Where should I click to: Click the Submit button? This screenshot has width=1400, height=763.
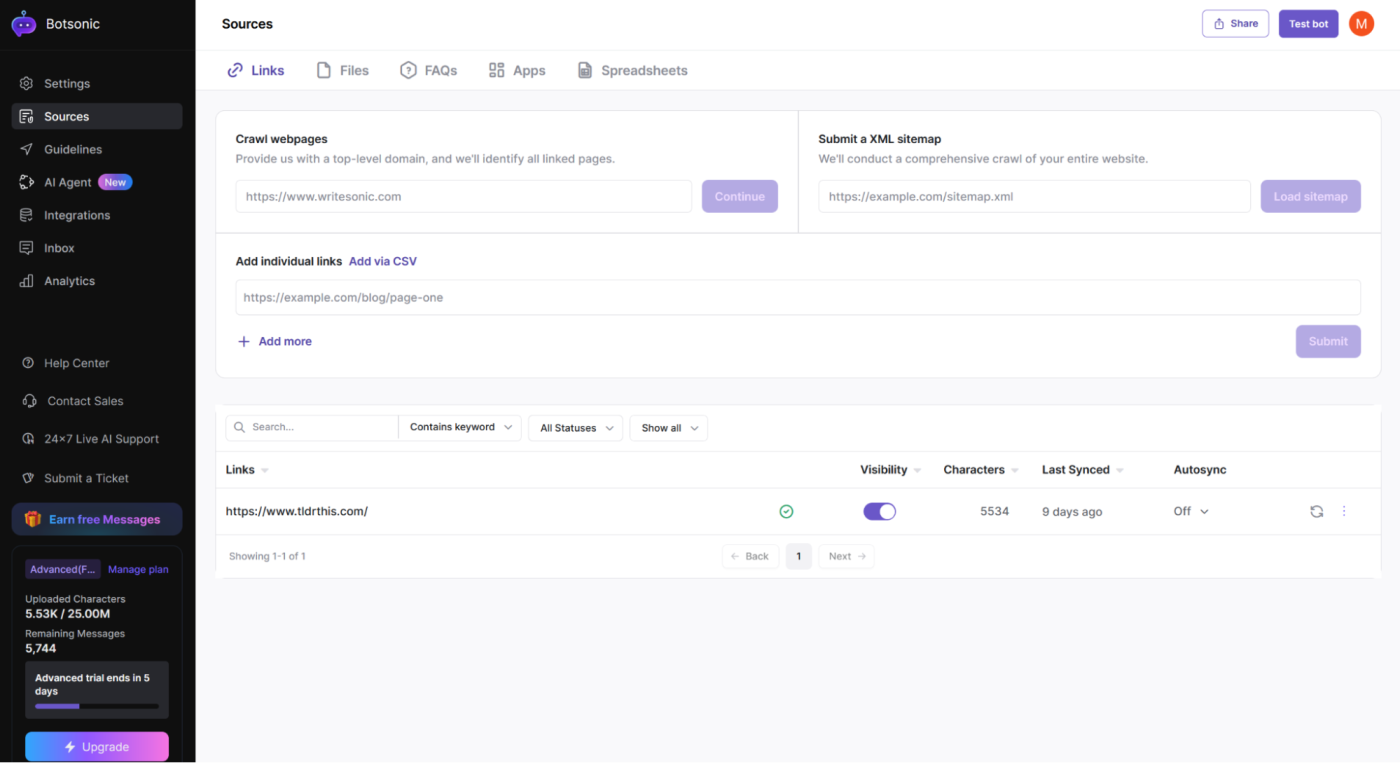pyautogui.click(x=1328, y=342)
